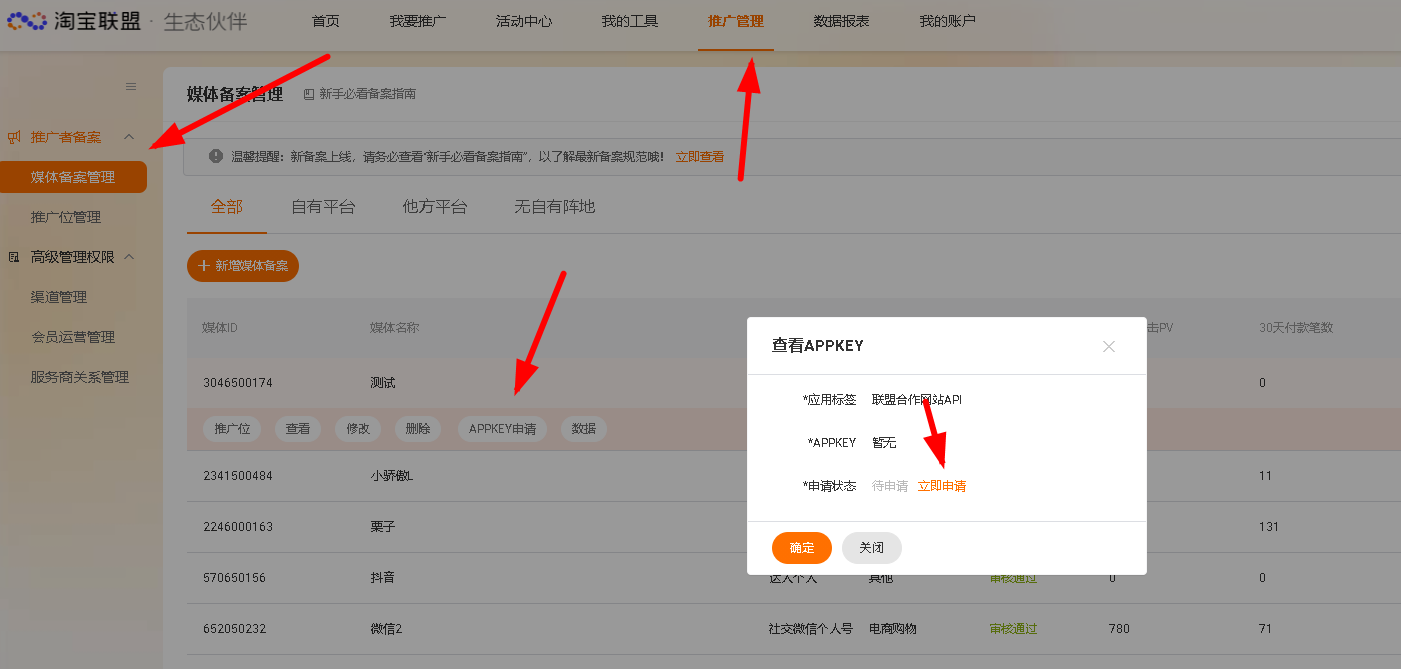Click the 立即申请 link in dialog
Screen dimensions: 1401x669
click(x=942, y=486)
